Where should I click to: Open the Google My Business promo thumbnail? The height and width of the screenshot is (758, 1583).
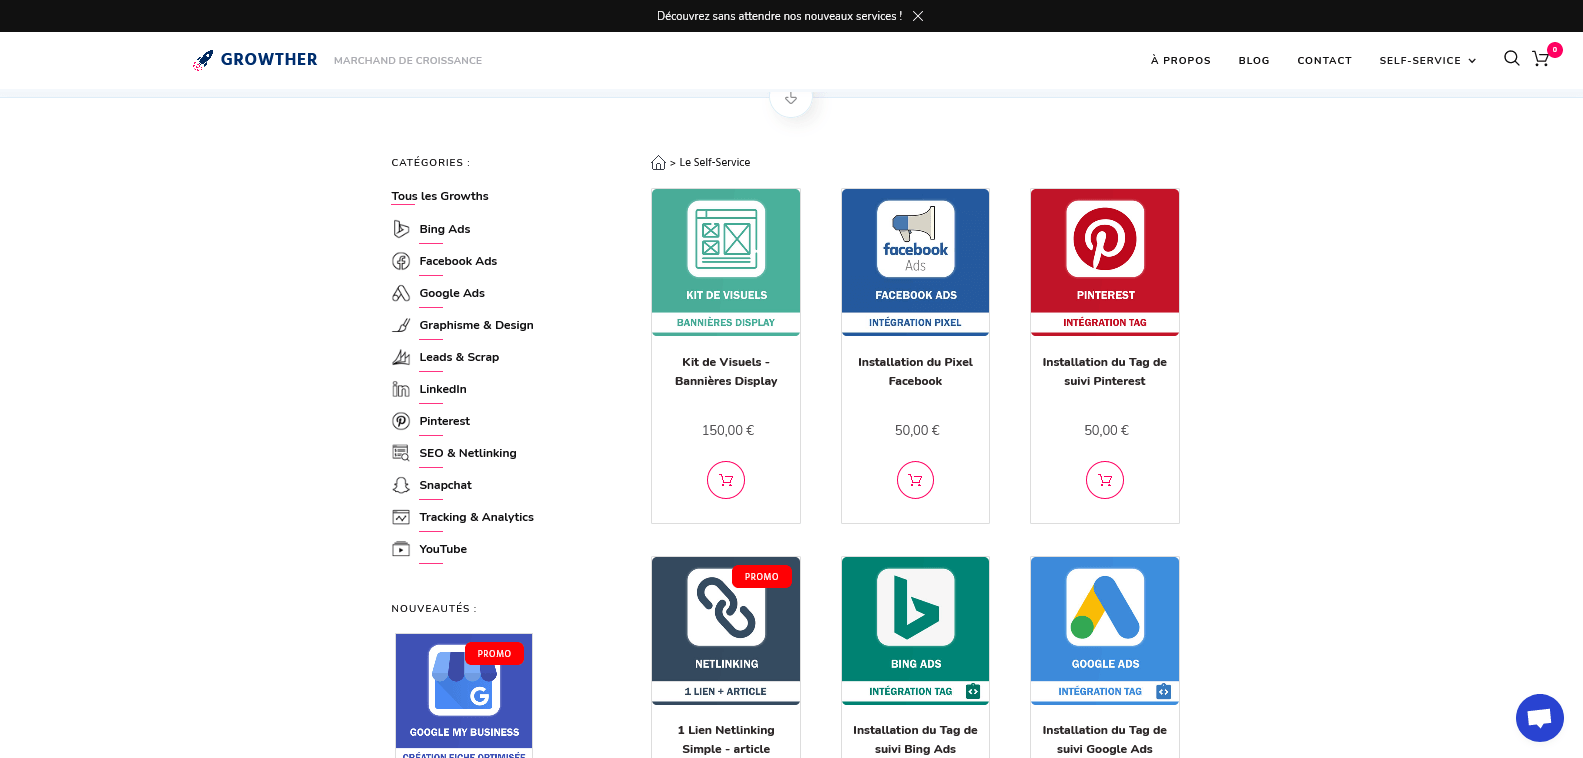point(464,690)
